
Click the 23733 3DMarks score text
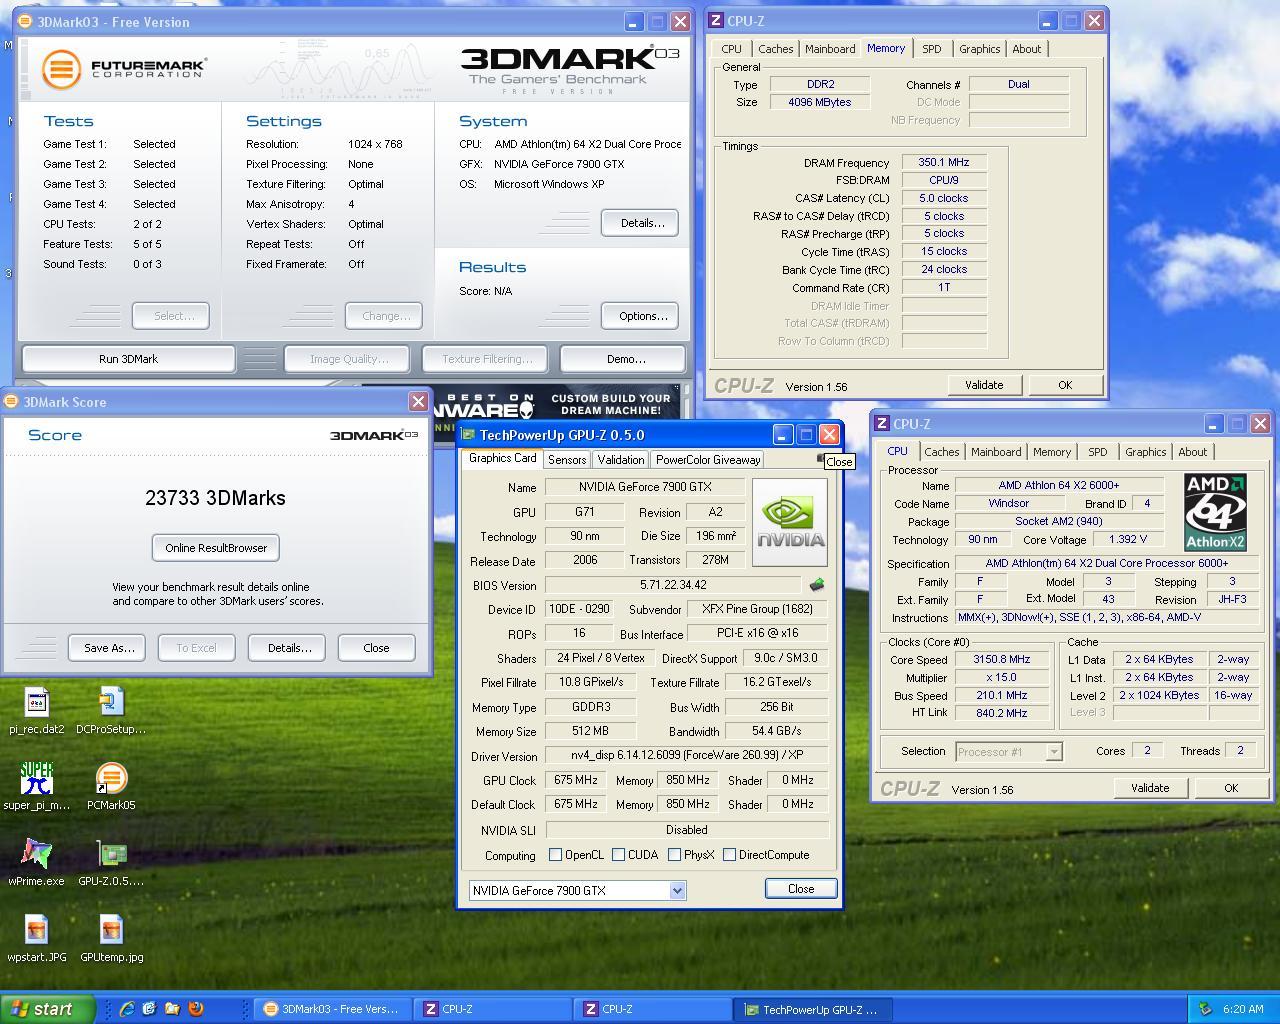(215, 498)
